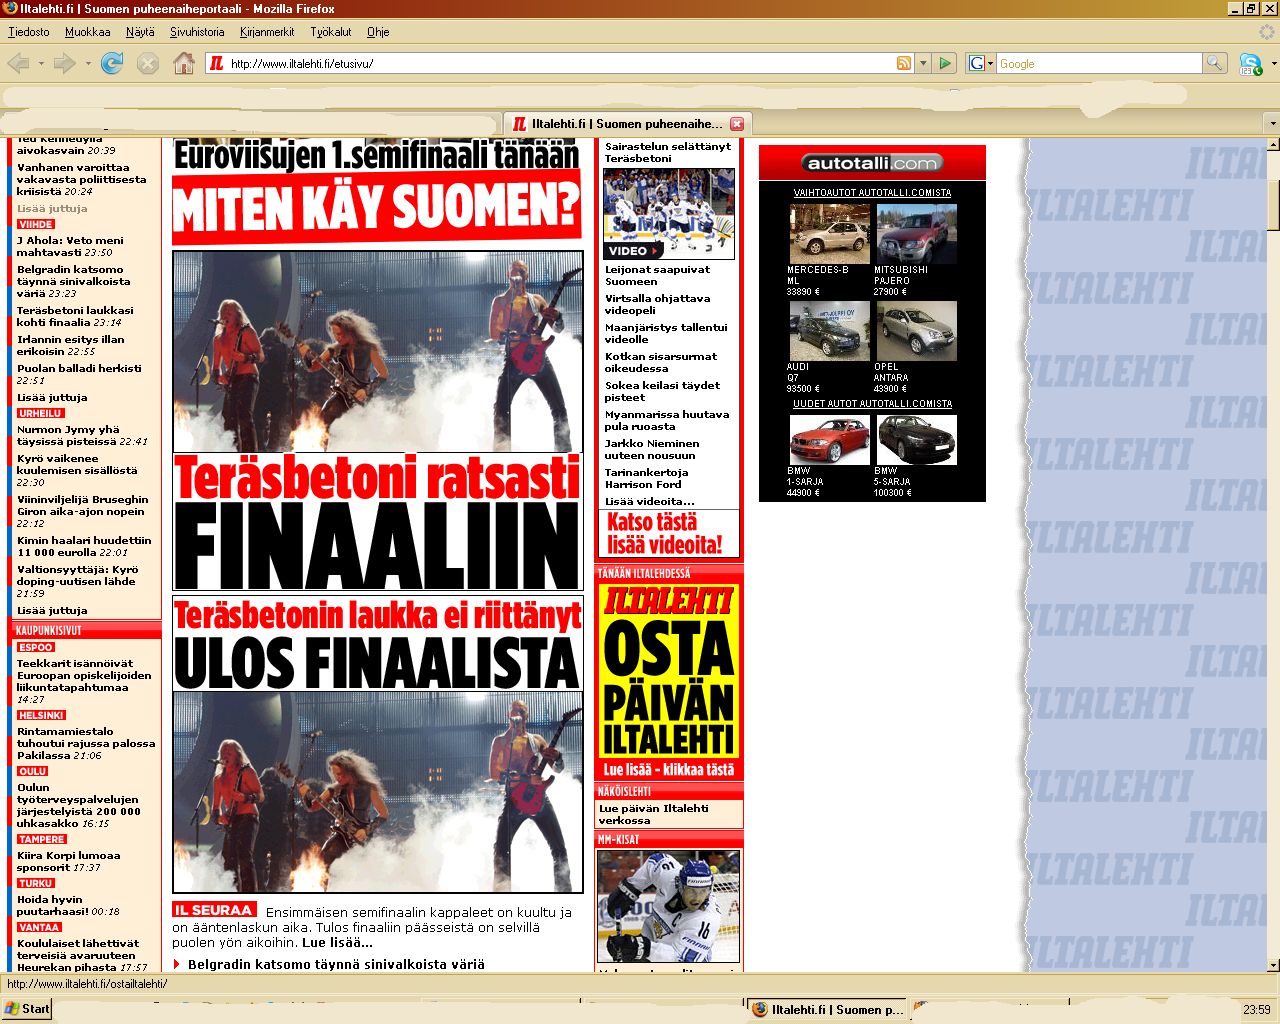
Task: Open the Kirjanmerkit menu
Action: point(267,32)
